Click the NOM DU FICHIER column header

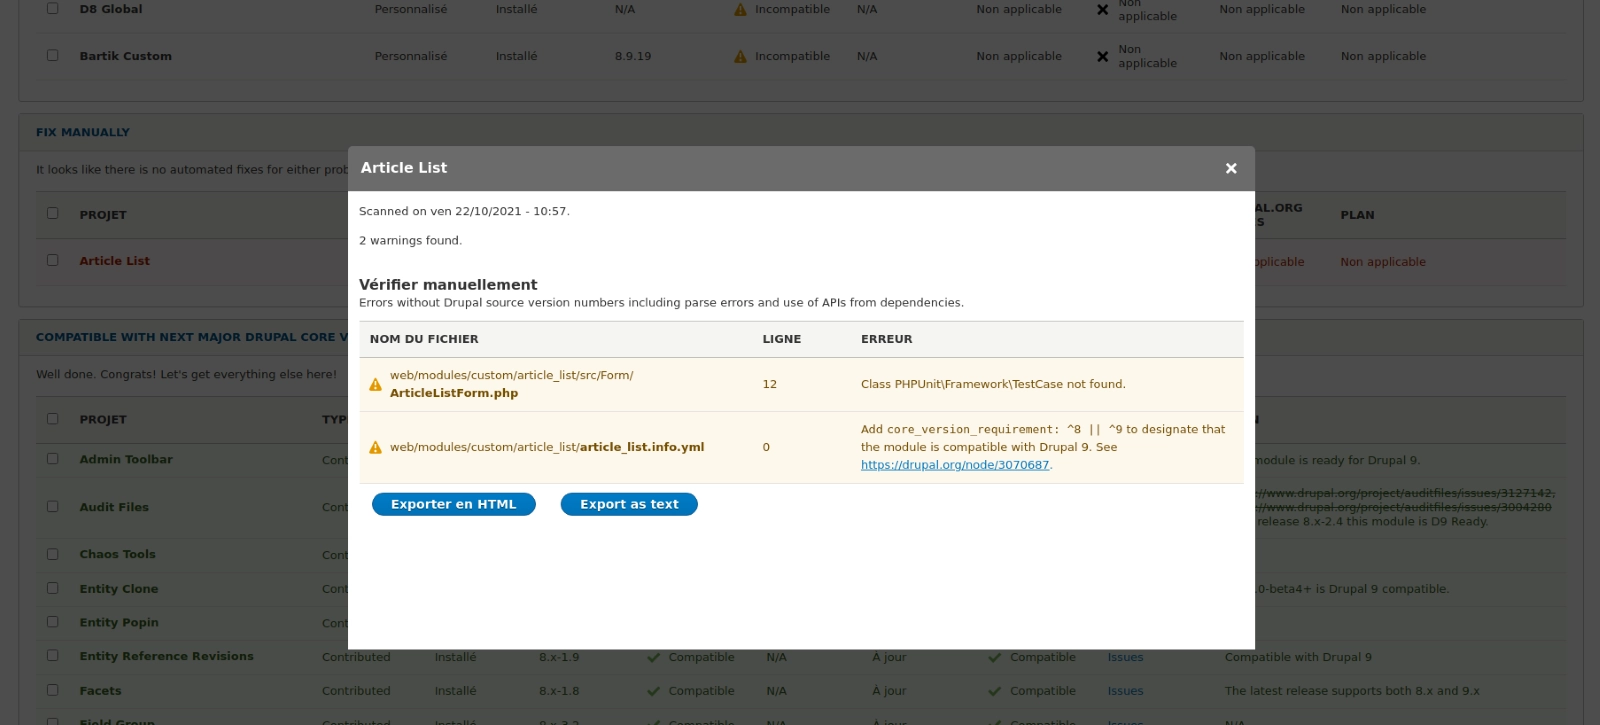point(424,340)
